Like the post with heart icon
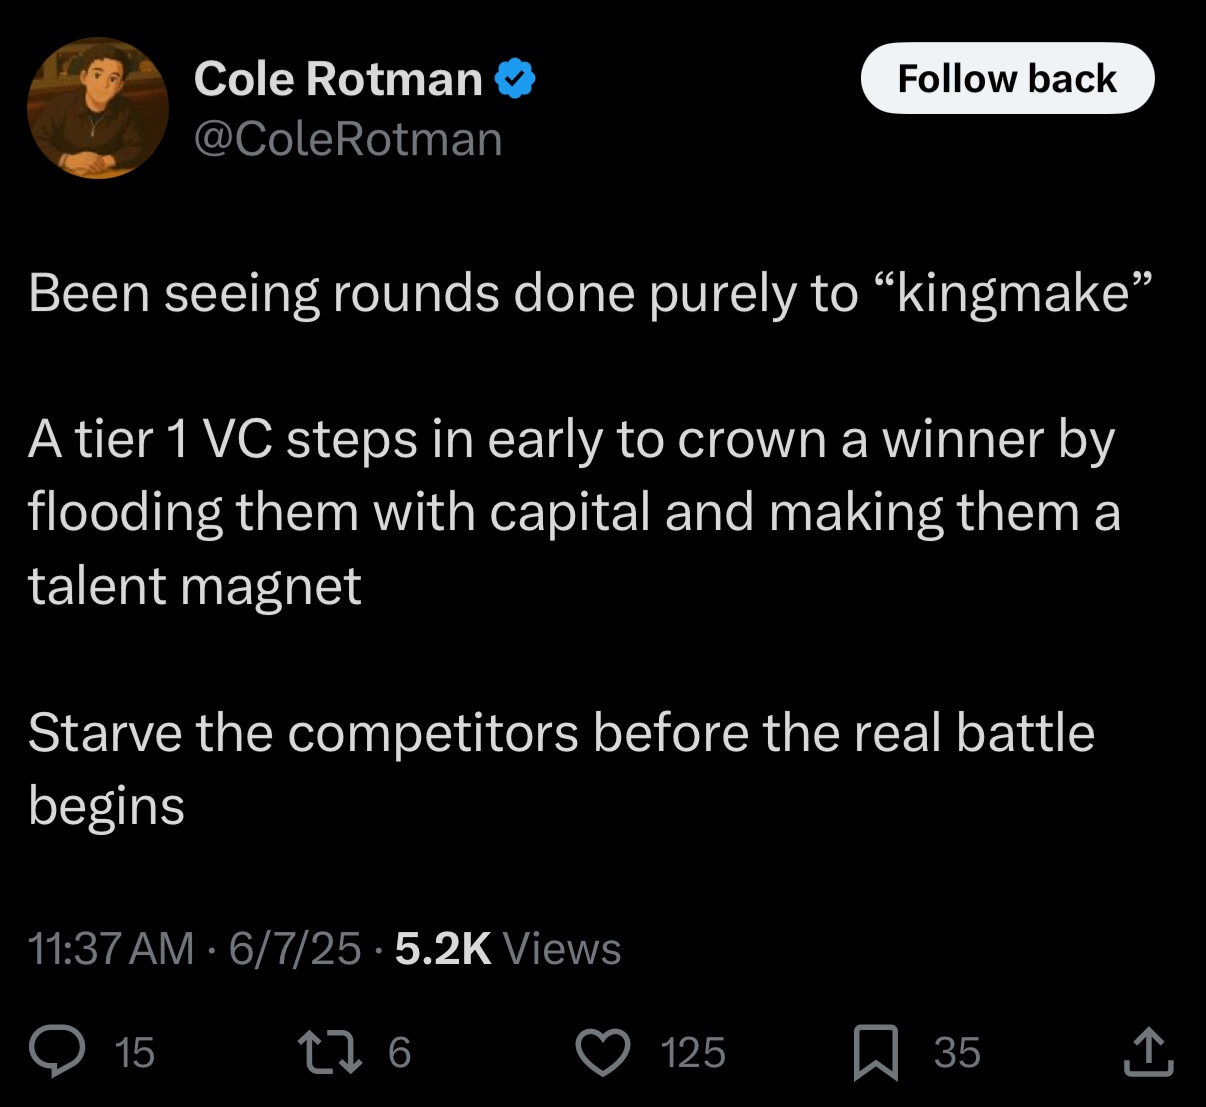Viewport: 1206px width, 1107px height. point(603,1052)
